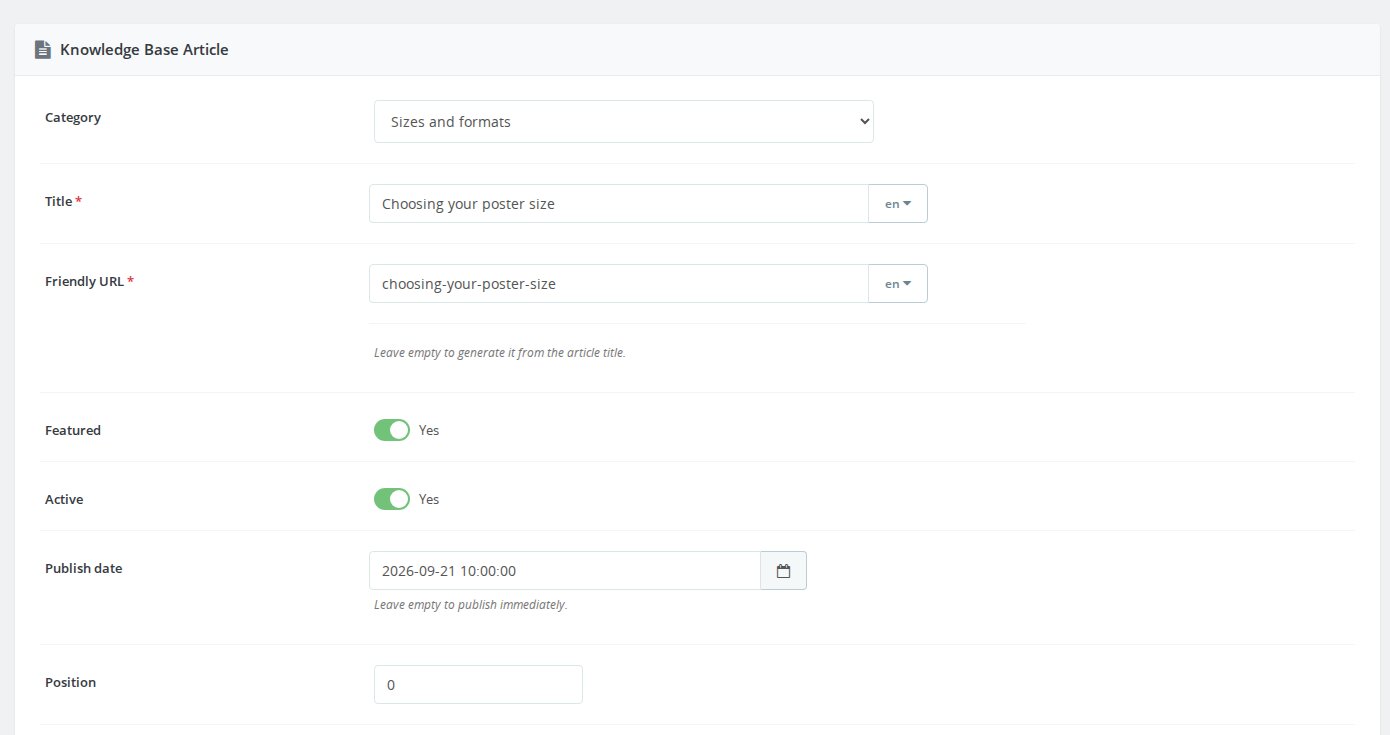1390x735 pixels.
Task: Click the 'Title' field label
Action: (59, 201)
